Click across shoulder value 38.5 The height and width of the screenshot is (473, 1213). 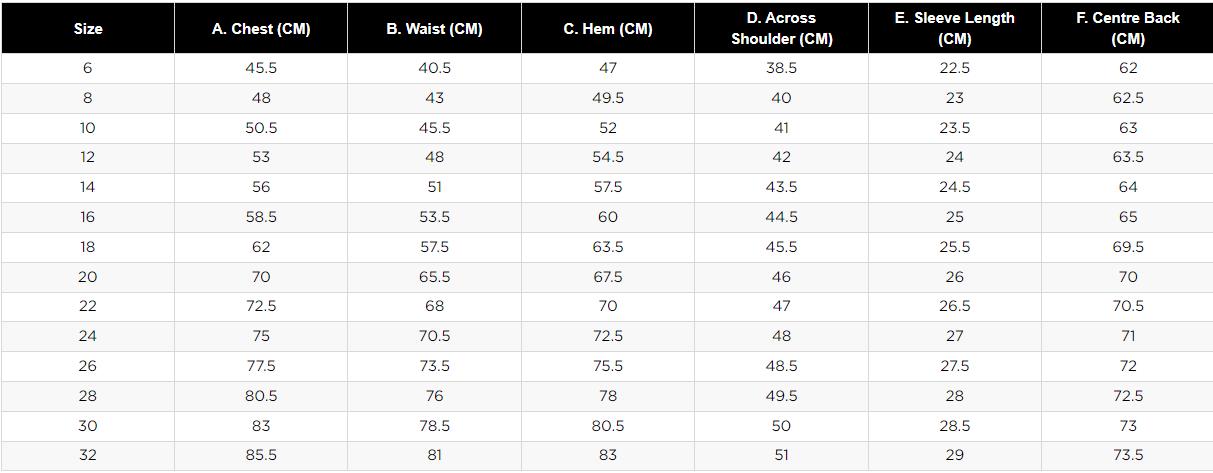pos(781,68)
